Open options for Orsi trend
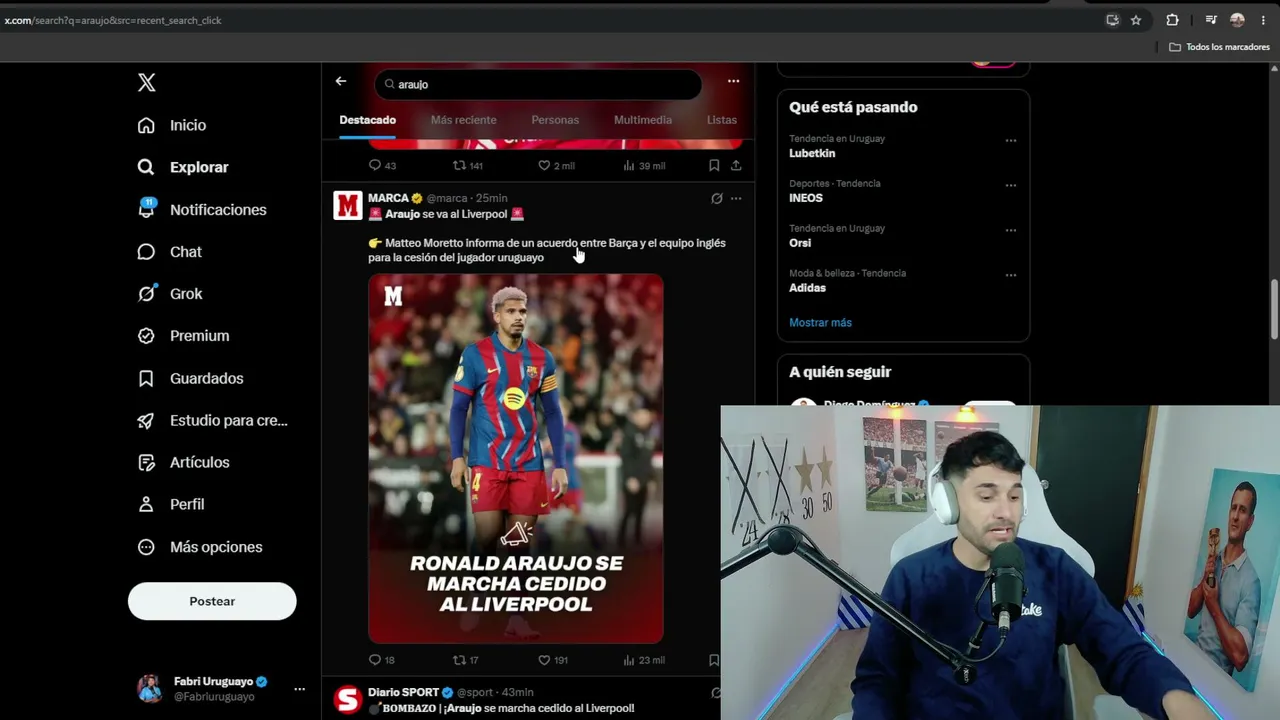The height and width of the screenshot is (720, 1280). tap(1010, 230)
